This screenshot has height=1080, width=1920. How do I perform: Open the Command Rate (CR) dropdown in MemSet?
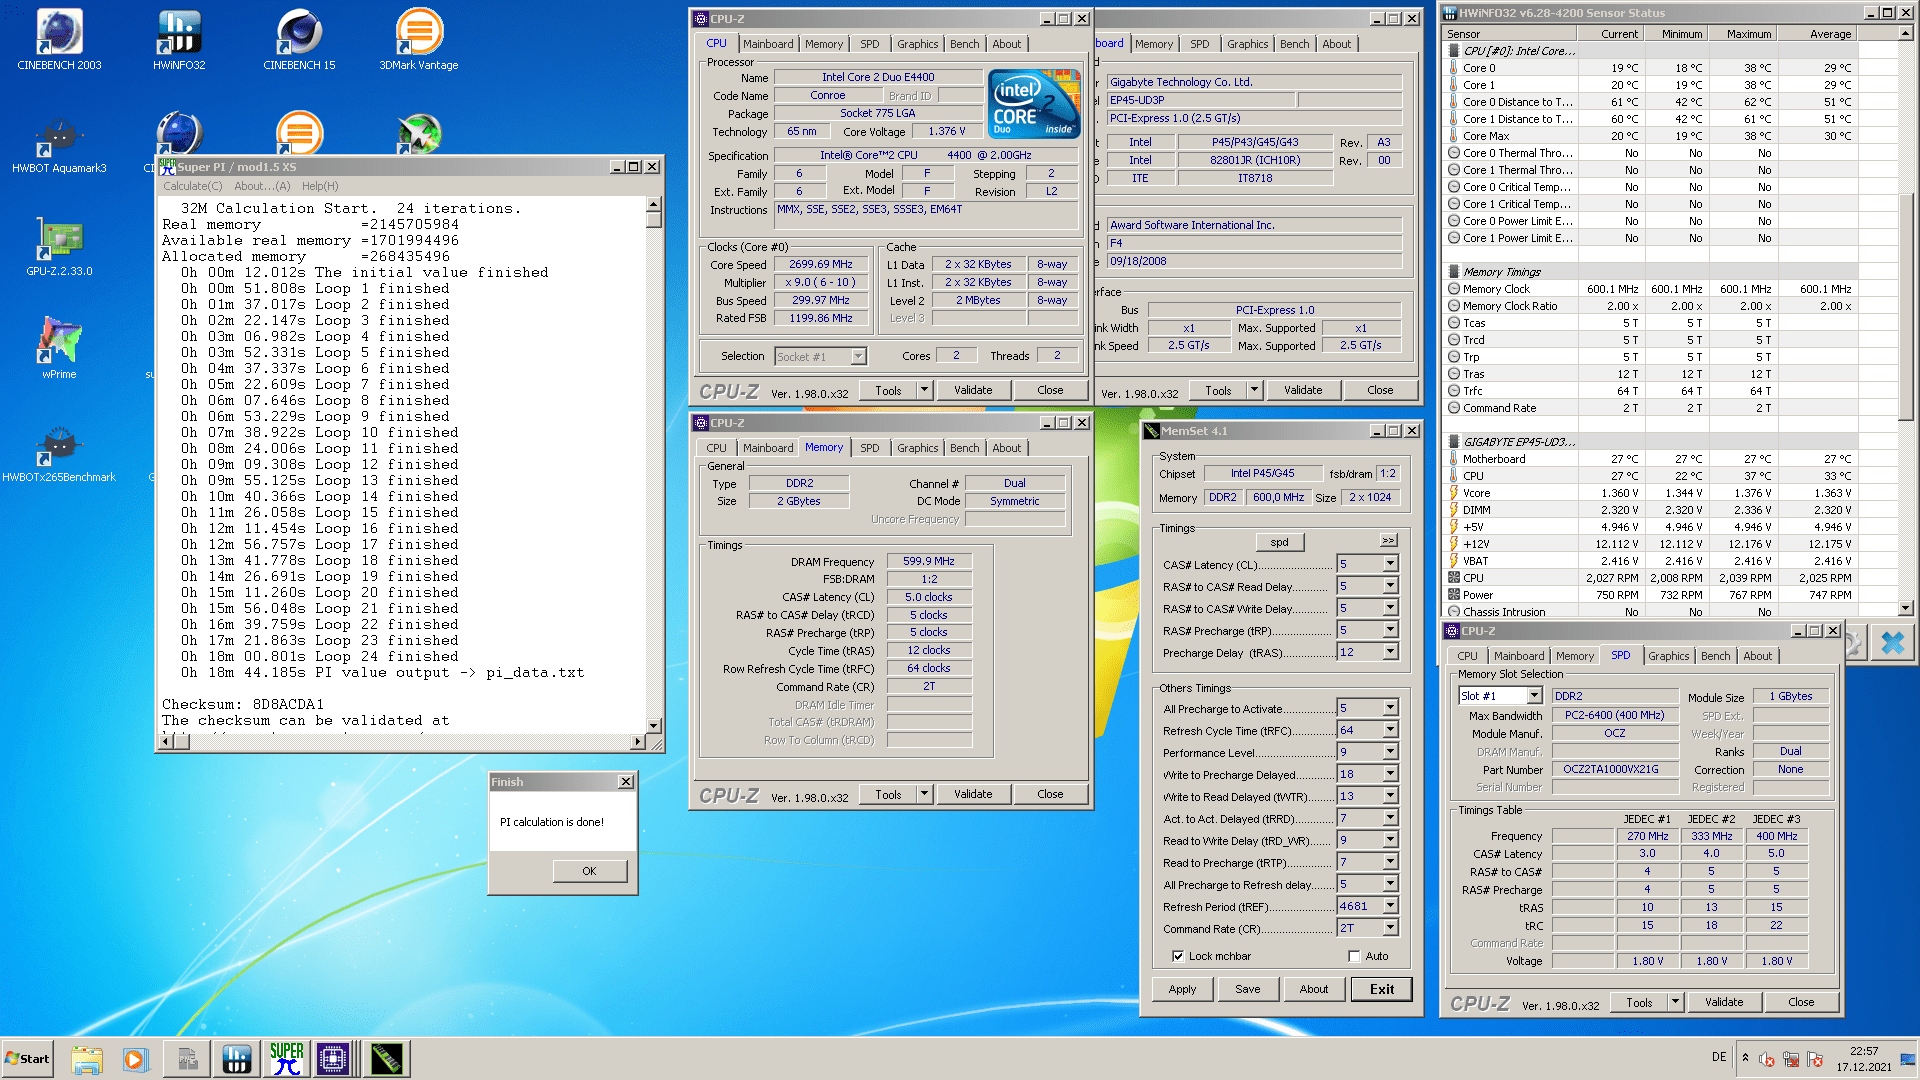point(1390,928)
